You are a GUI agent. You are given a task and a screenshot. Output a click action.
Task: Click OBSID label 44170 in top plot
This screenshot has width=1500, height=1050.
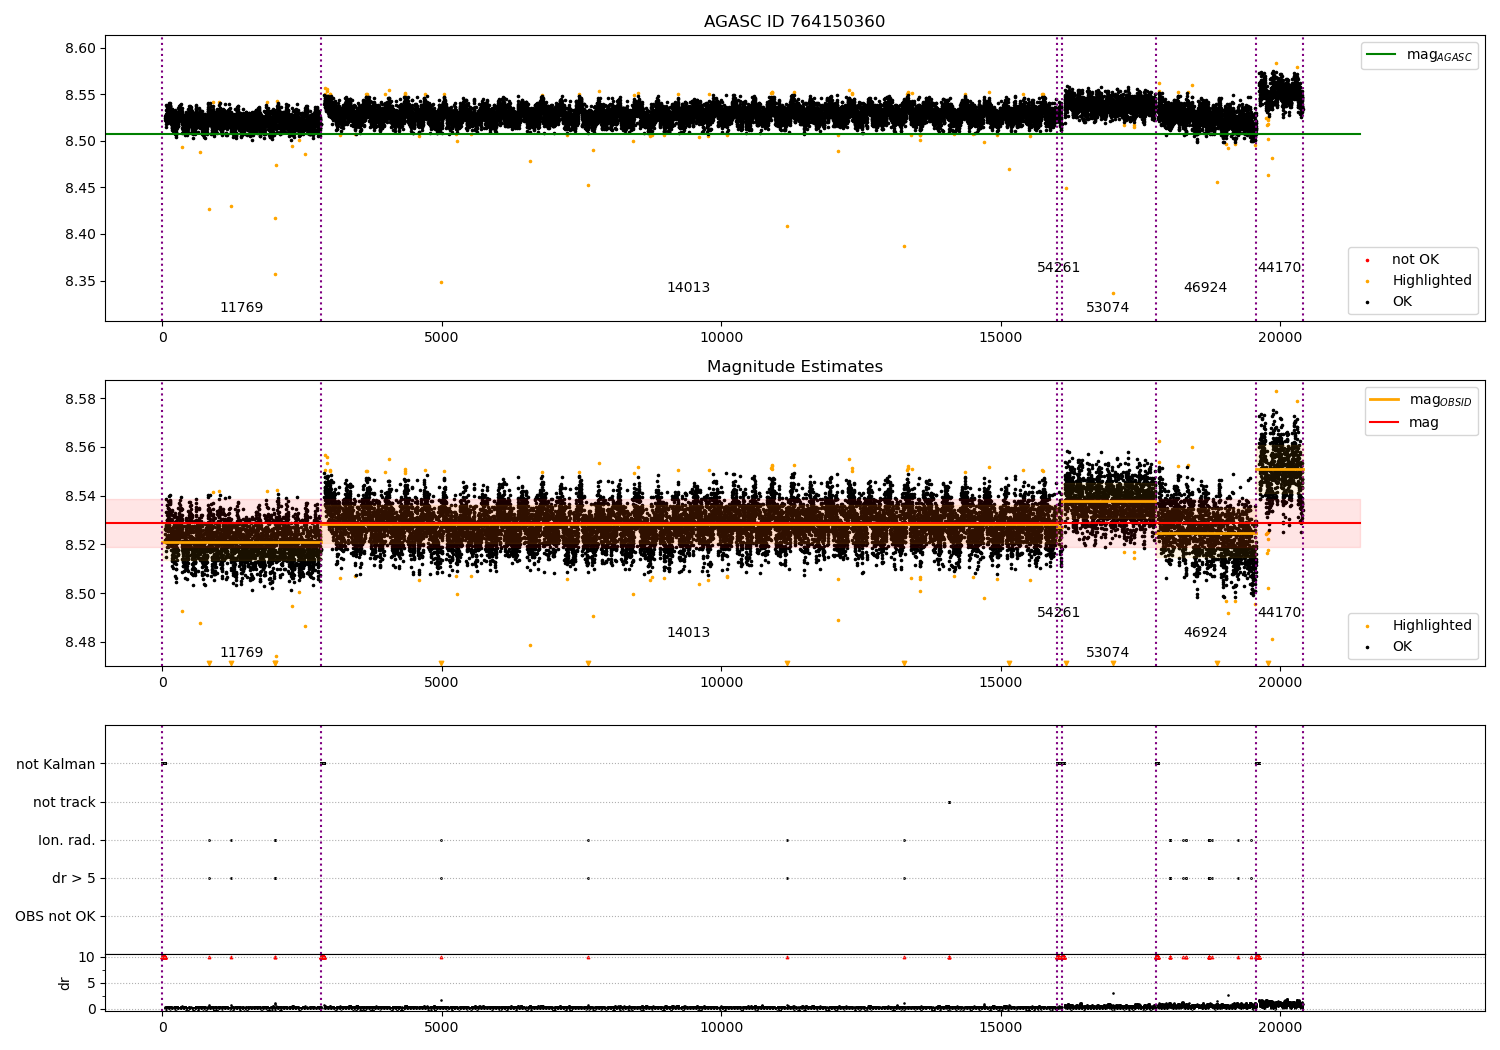(x=1279, y=268)
